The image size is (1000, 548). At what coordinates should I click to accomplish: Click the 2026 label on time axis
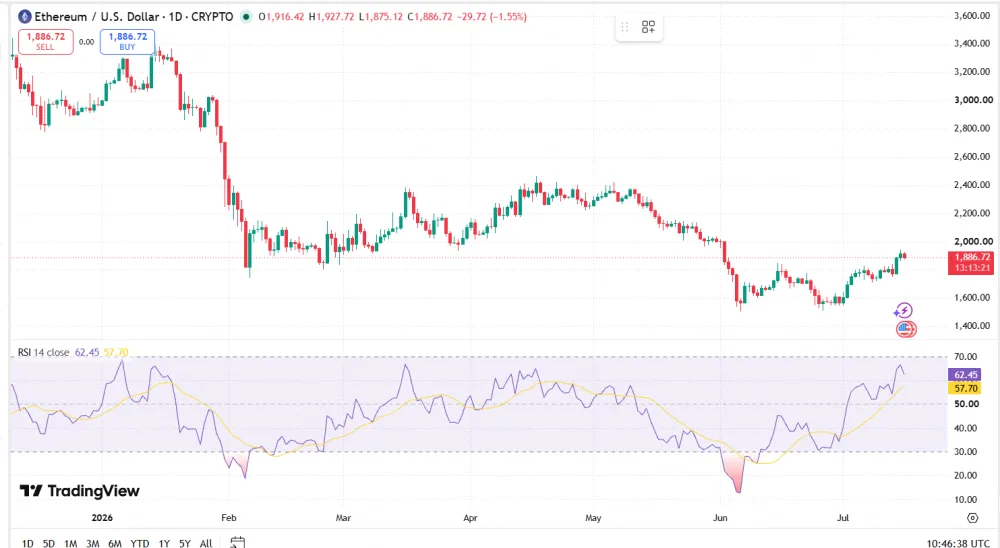tap(102, 517)
